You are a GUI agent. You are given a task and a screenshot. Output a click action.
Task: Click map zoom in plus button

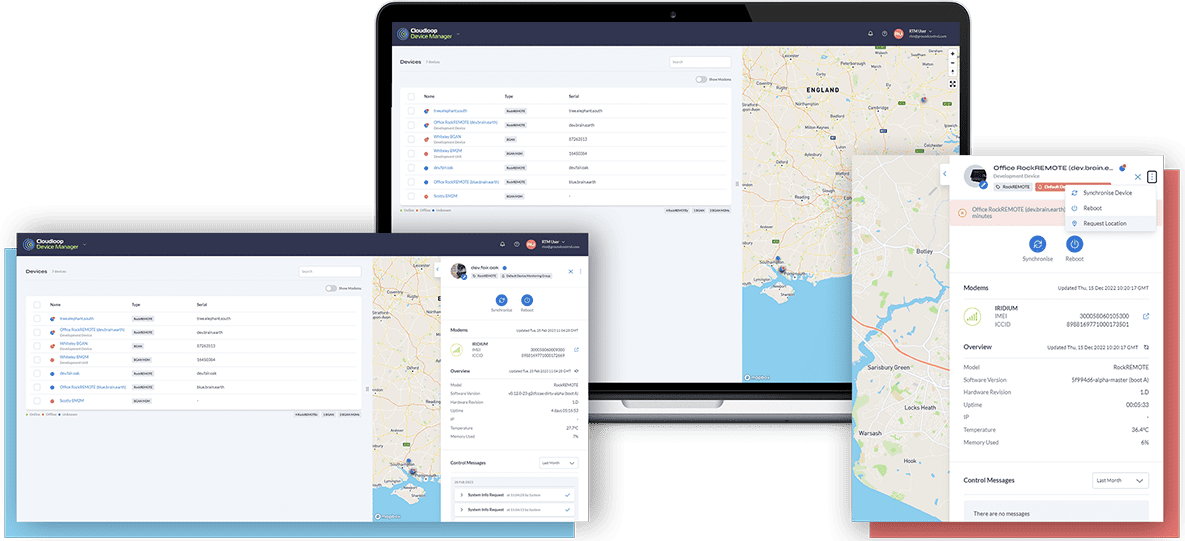[952, 54]
